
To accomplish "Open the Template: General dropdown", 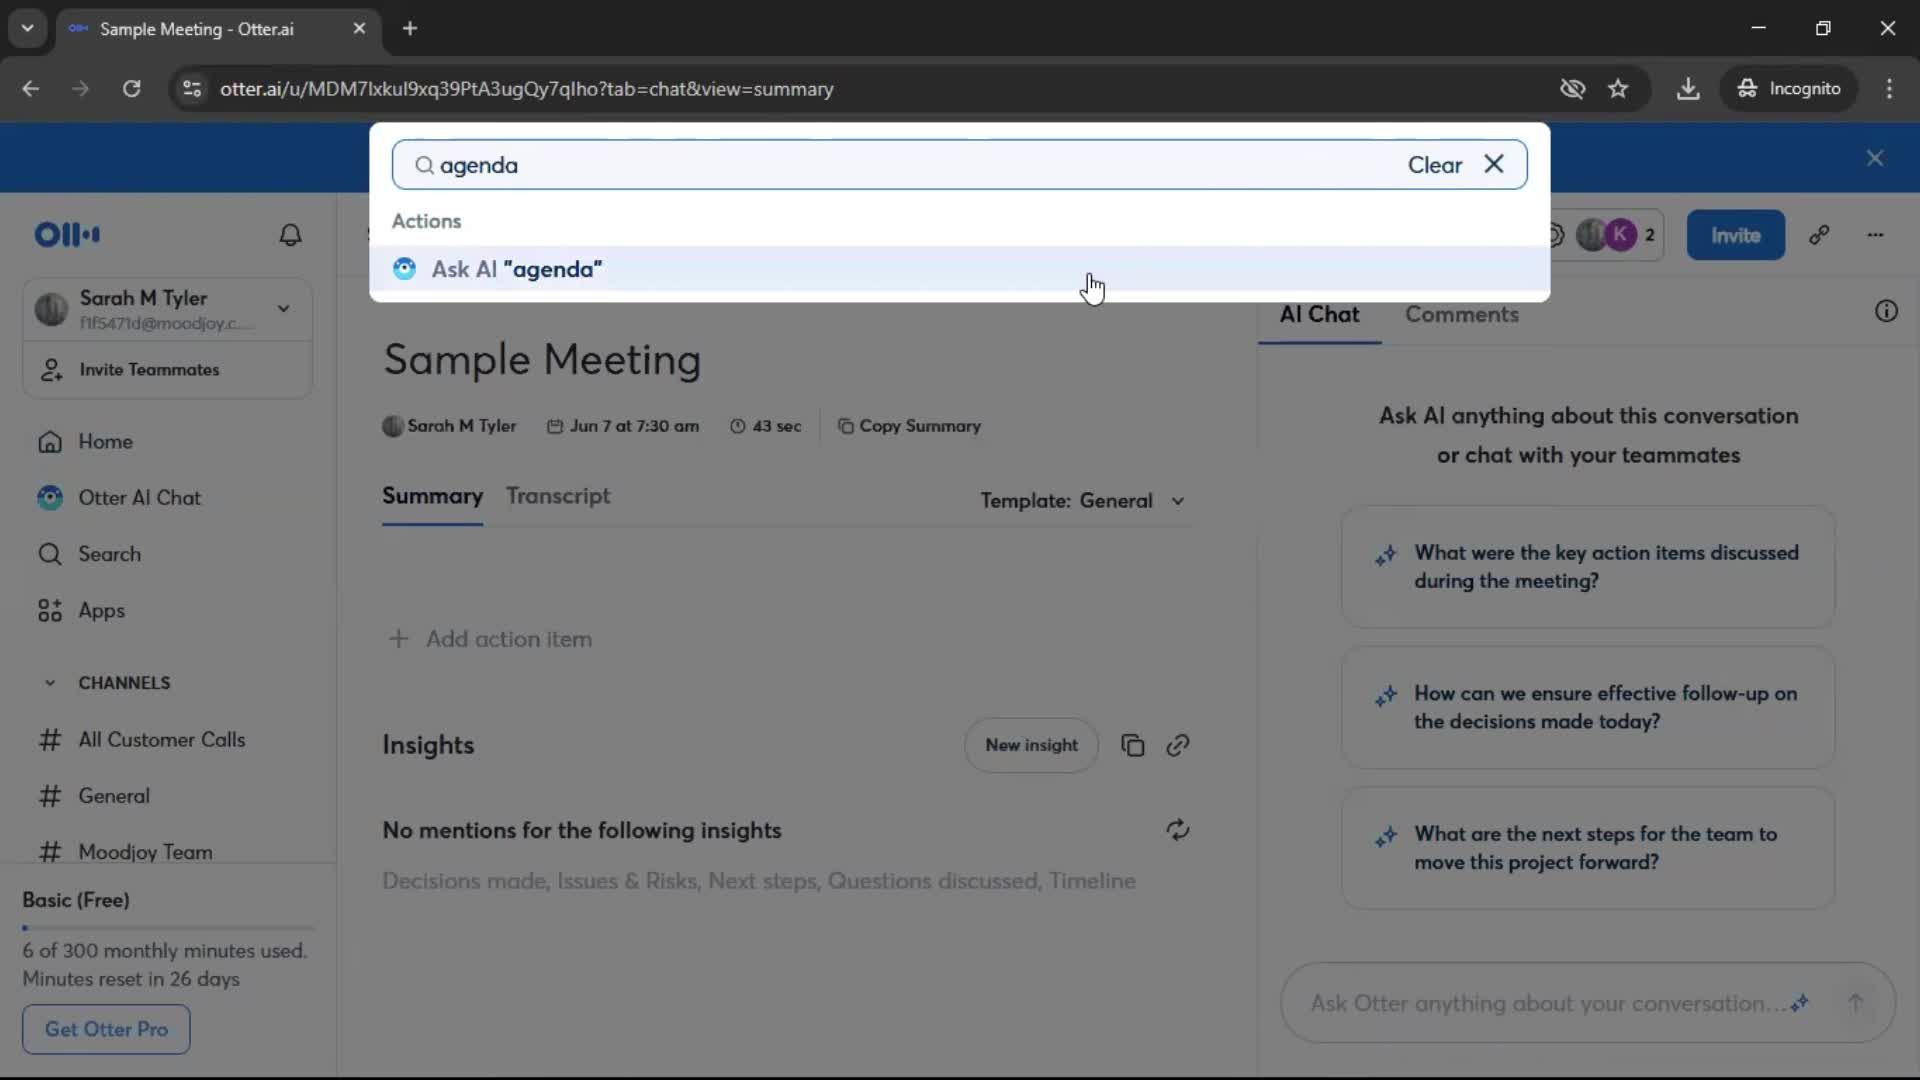I will (x=1082, y=501).
